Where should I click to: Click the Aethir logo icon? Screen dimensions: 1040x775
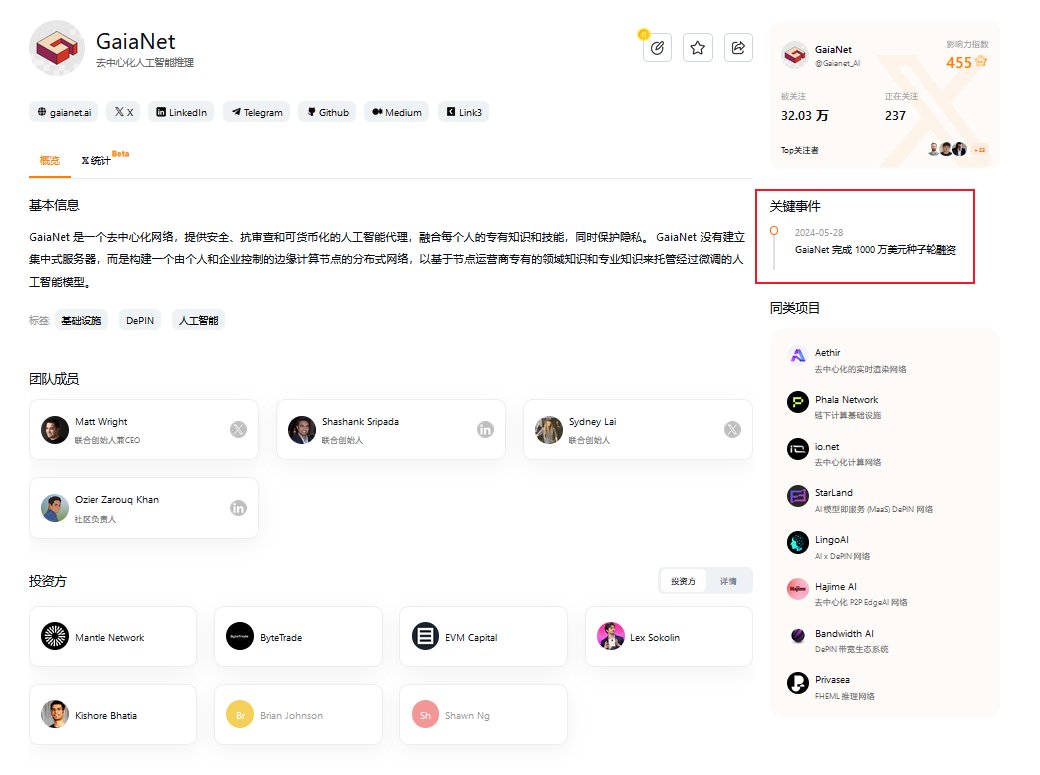[798, 356]
